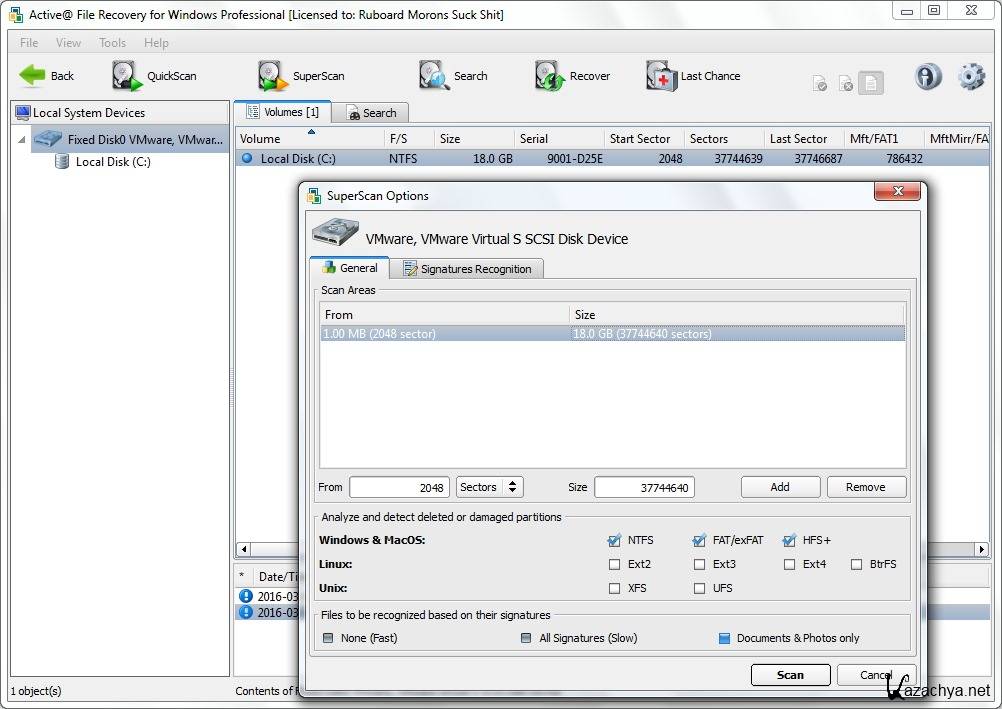Screen dimensions: 1002x709
Task: Switch to the Signatures Recognition tab
Action: [x=467, y=269]
